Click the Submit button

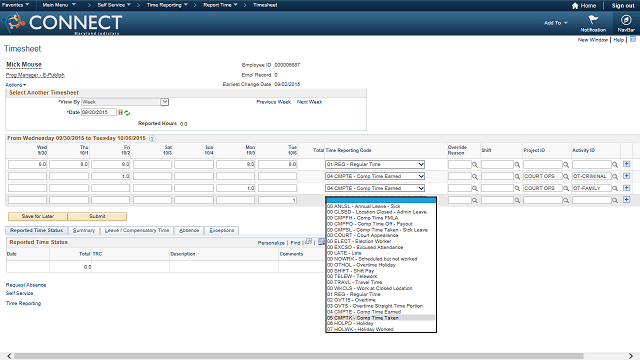pos(97,216)
